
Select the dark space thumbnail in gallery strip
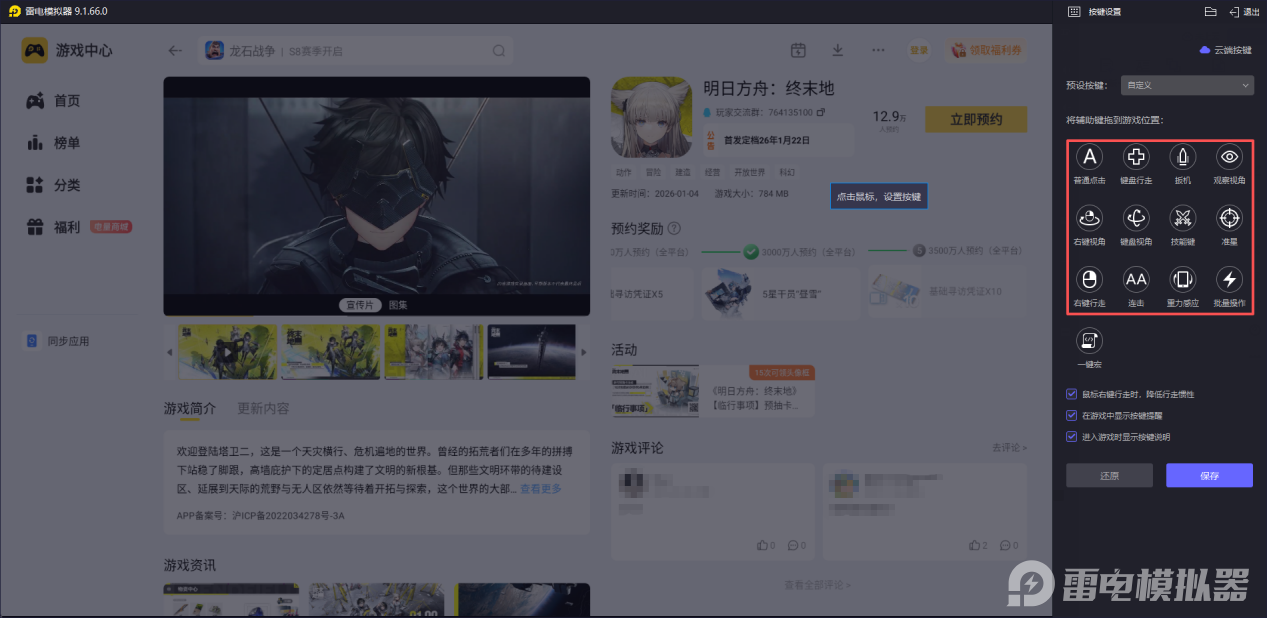pyautogui.click(x=531, y=352)
